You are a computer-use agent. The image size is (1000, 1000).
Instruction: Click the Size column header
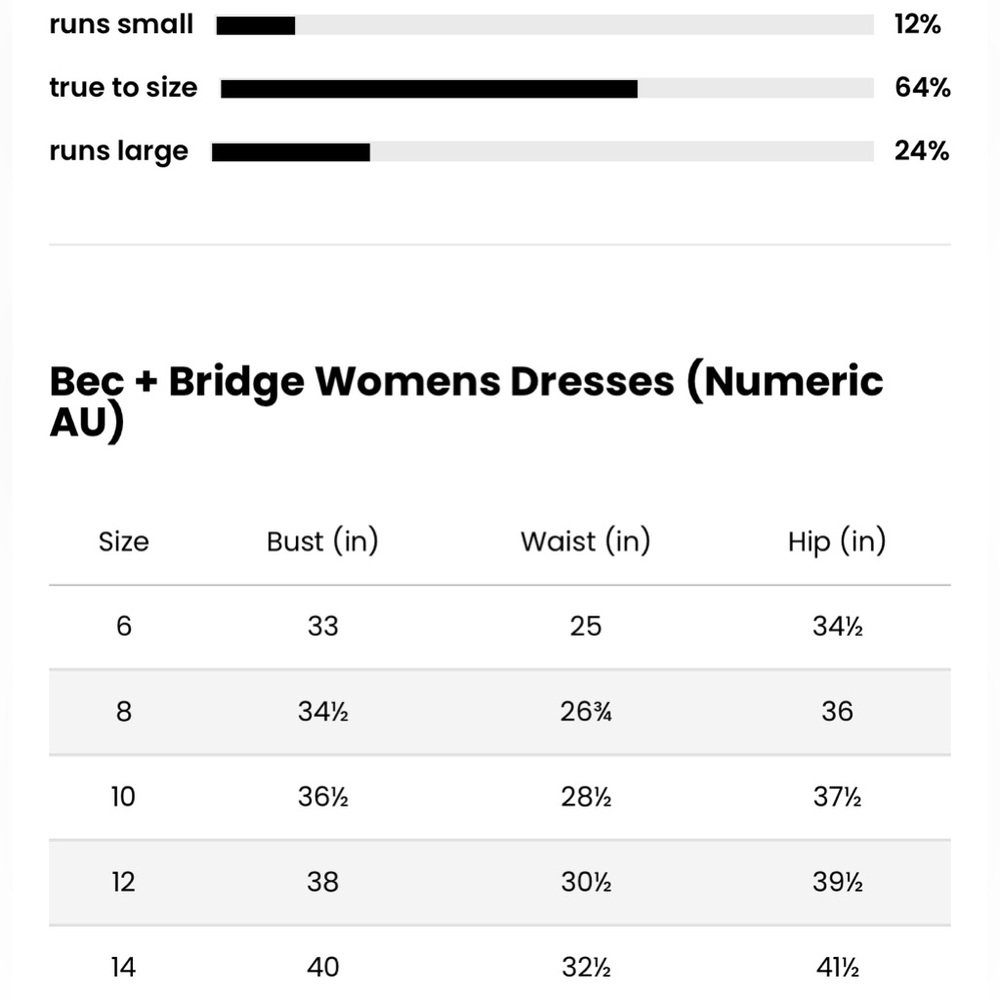(124, 541)
